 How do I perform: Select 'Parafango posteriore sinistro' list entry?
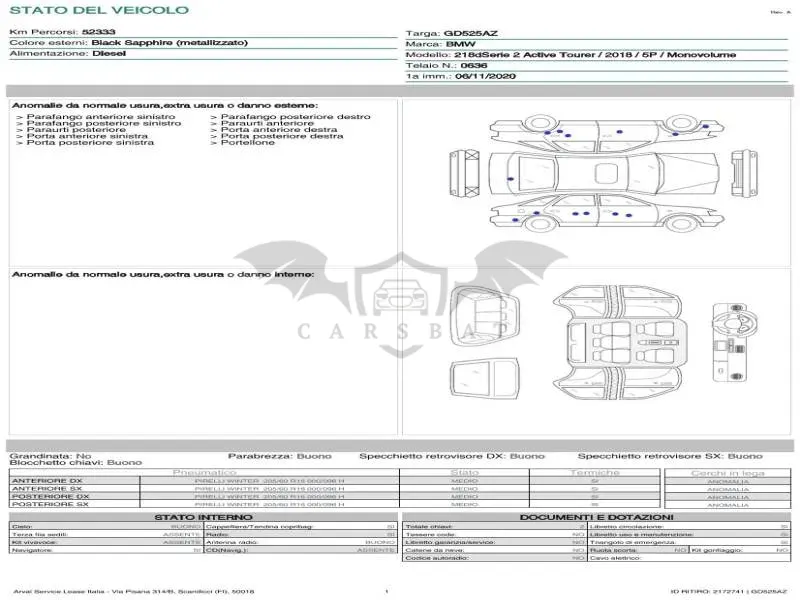pos(104,123)
